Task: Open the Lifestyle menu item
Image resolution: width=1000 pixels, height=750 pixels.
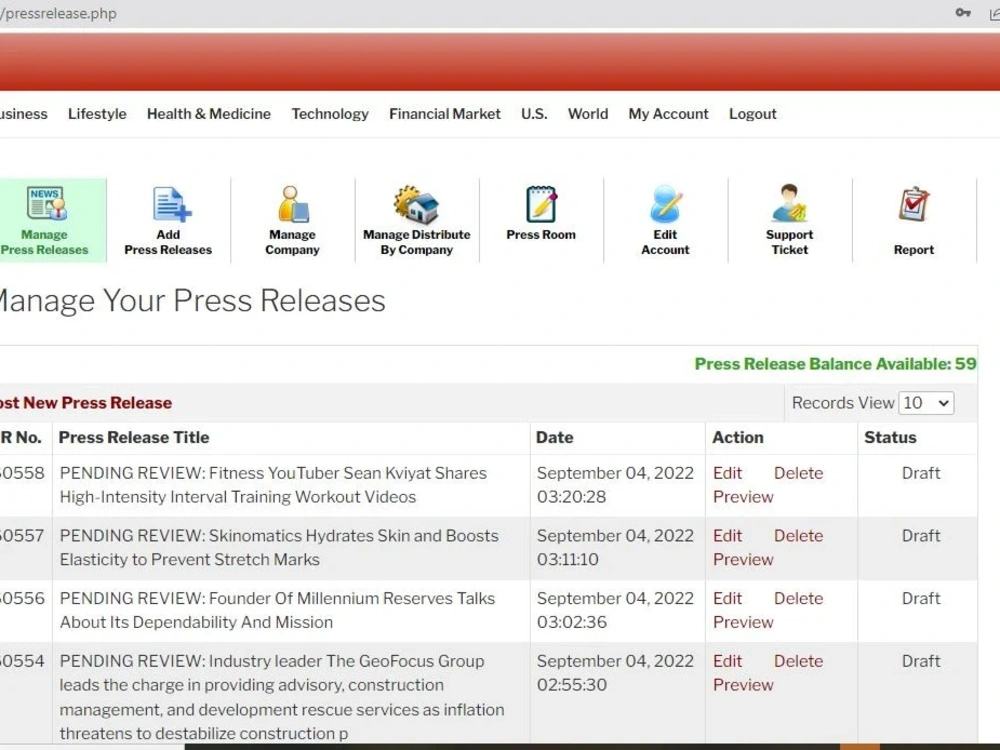Action: click(x=97, y=114)
